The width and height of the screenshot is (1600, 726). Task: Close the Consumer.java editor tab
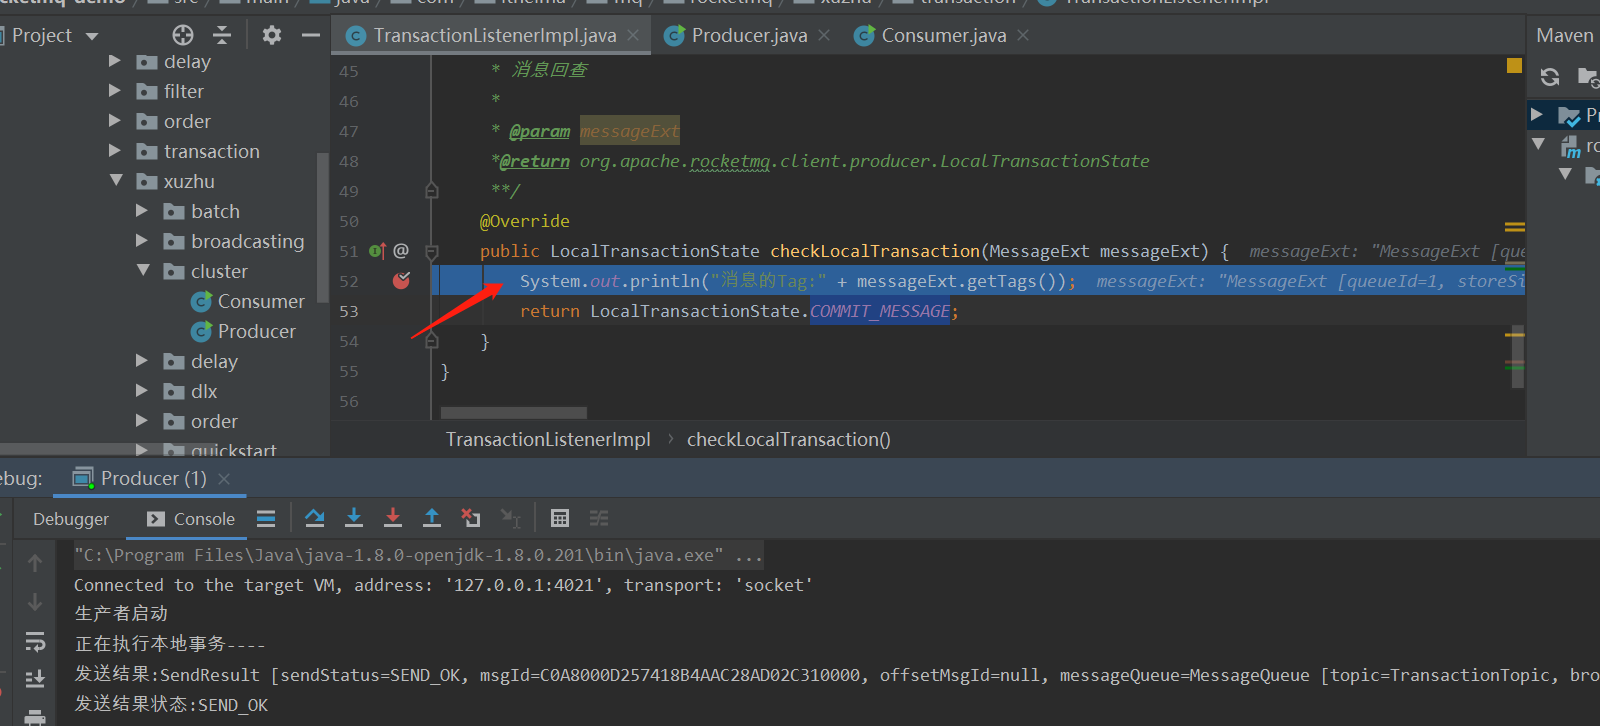(x=1023, y=35)
